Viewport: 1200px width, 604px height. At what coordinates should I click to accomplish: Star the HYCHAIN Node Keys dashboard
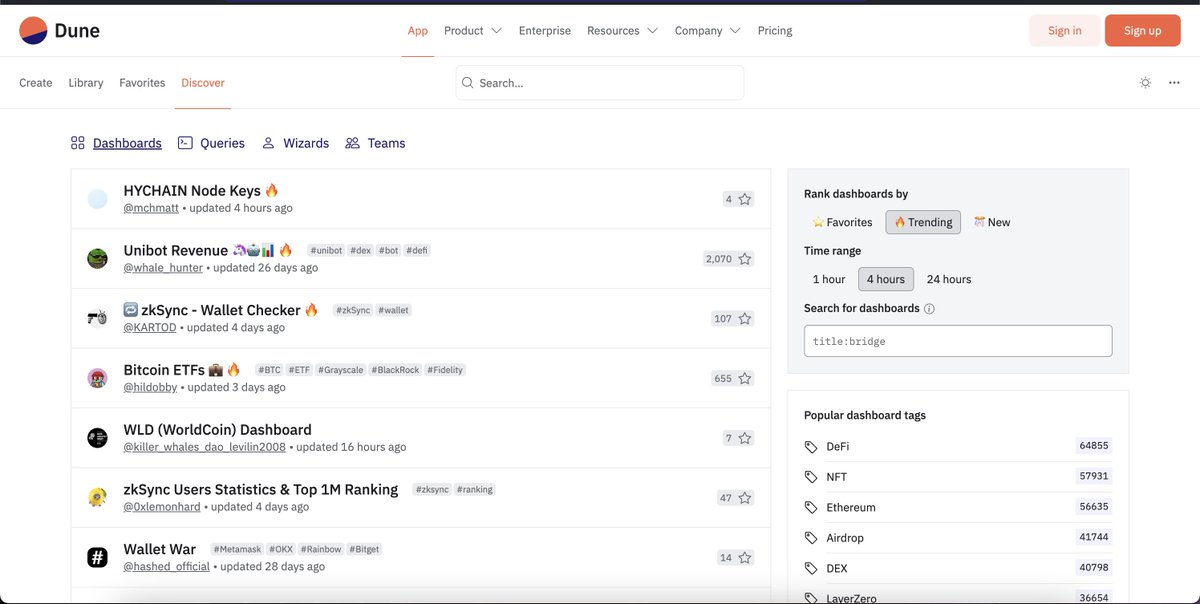coord(744,199)
